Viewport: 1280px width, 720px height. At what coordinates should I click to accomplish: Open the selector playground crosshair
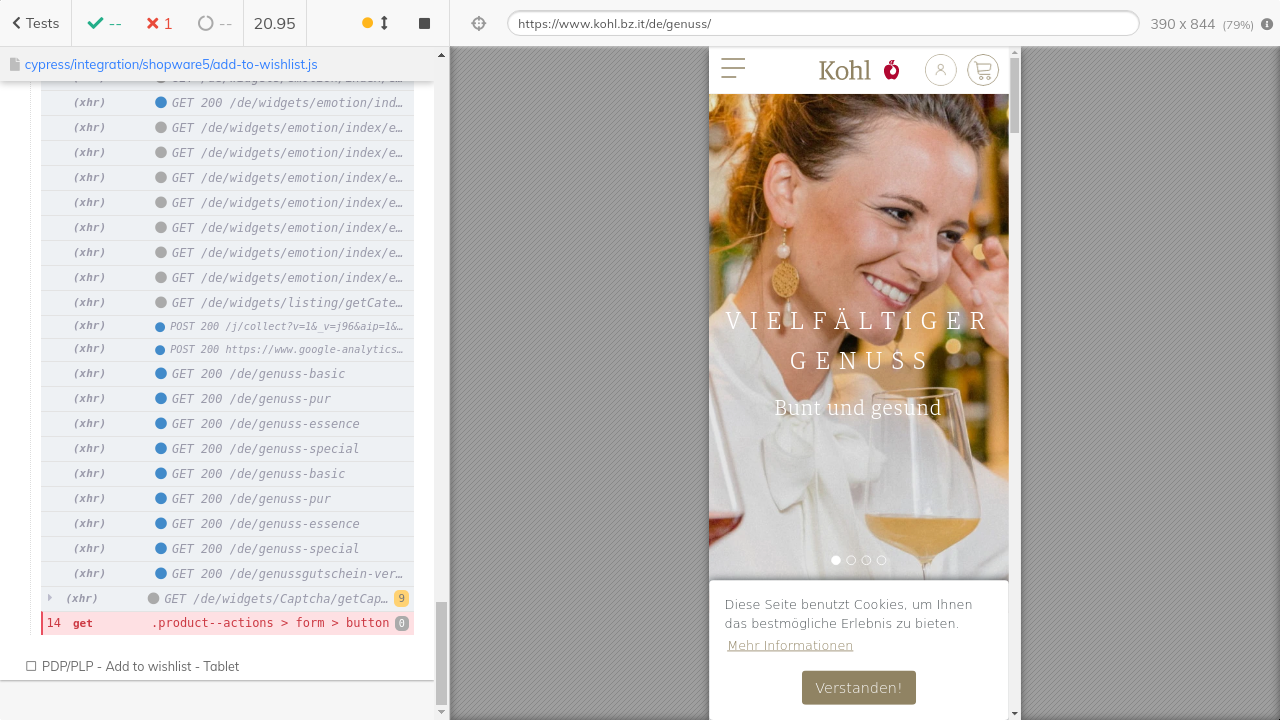478,23
